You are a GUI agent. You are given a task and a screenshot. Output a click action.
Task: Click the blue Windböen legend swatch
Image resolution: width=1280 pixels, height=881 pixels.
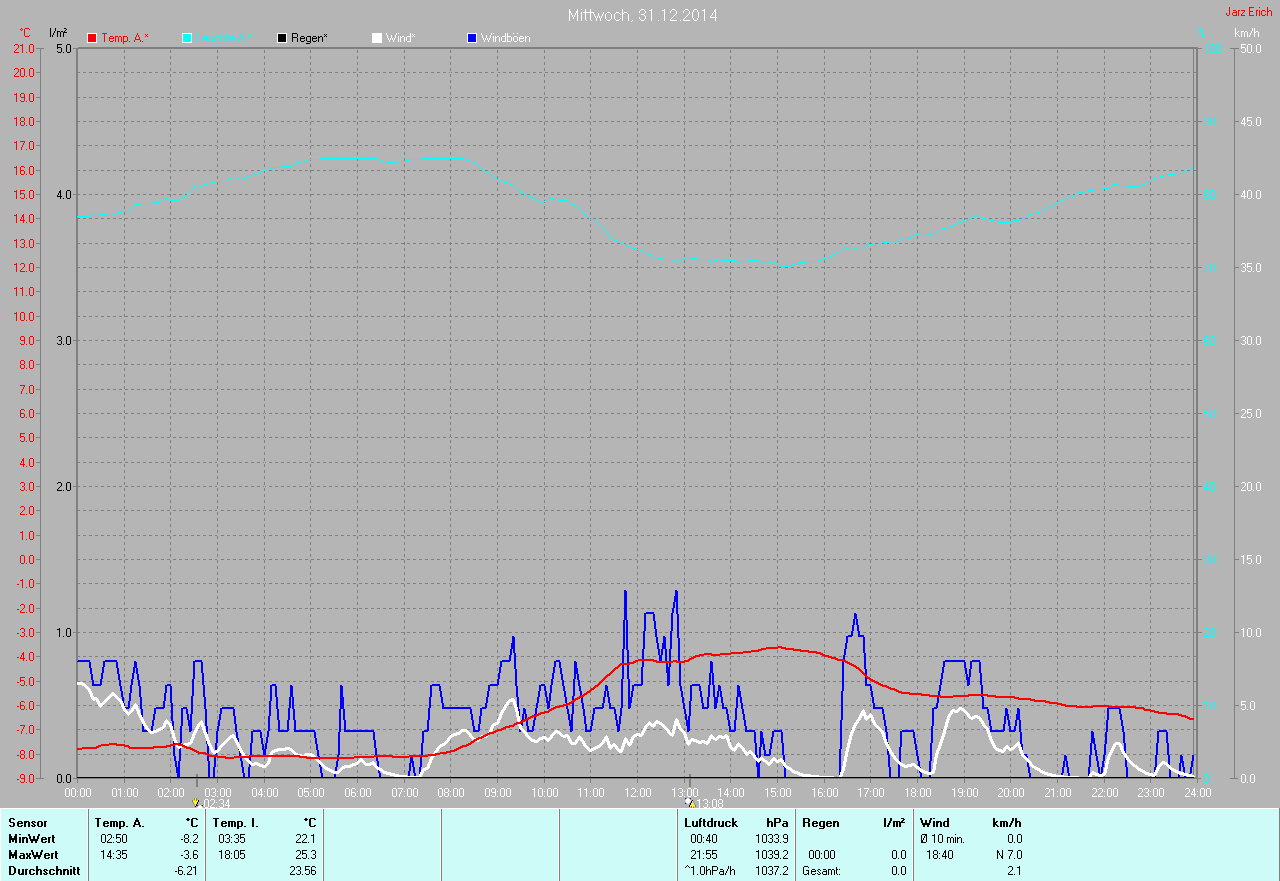coord(472,38)
